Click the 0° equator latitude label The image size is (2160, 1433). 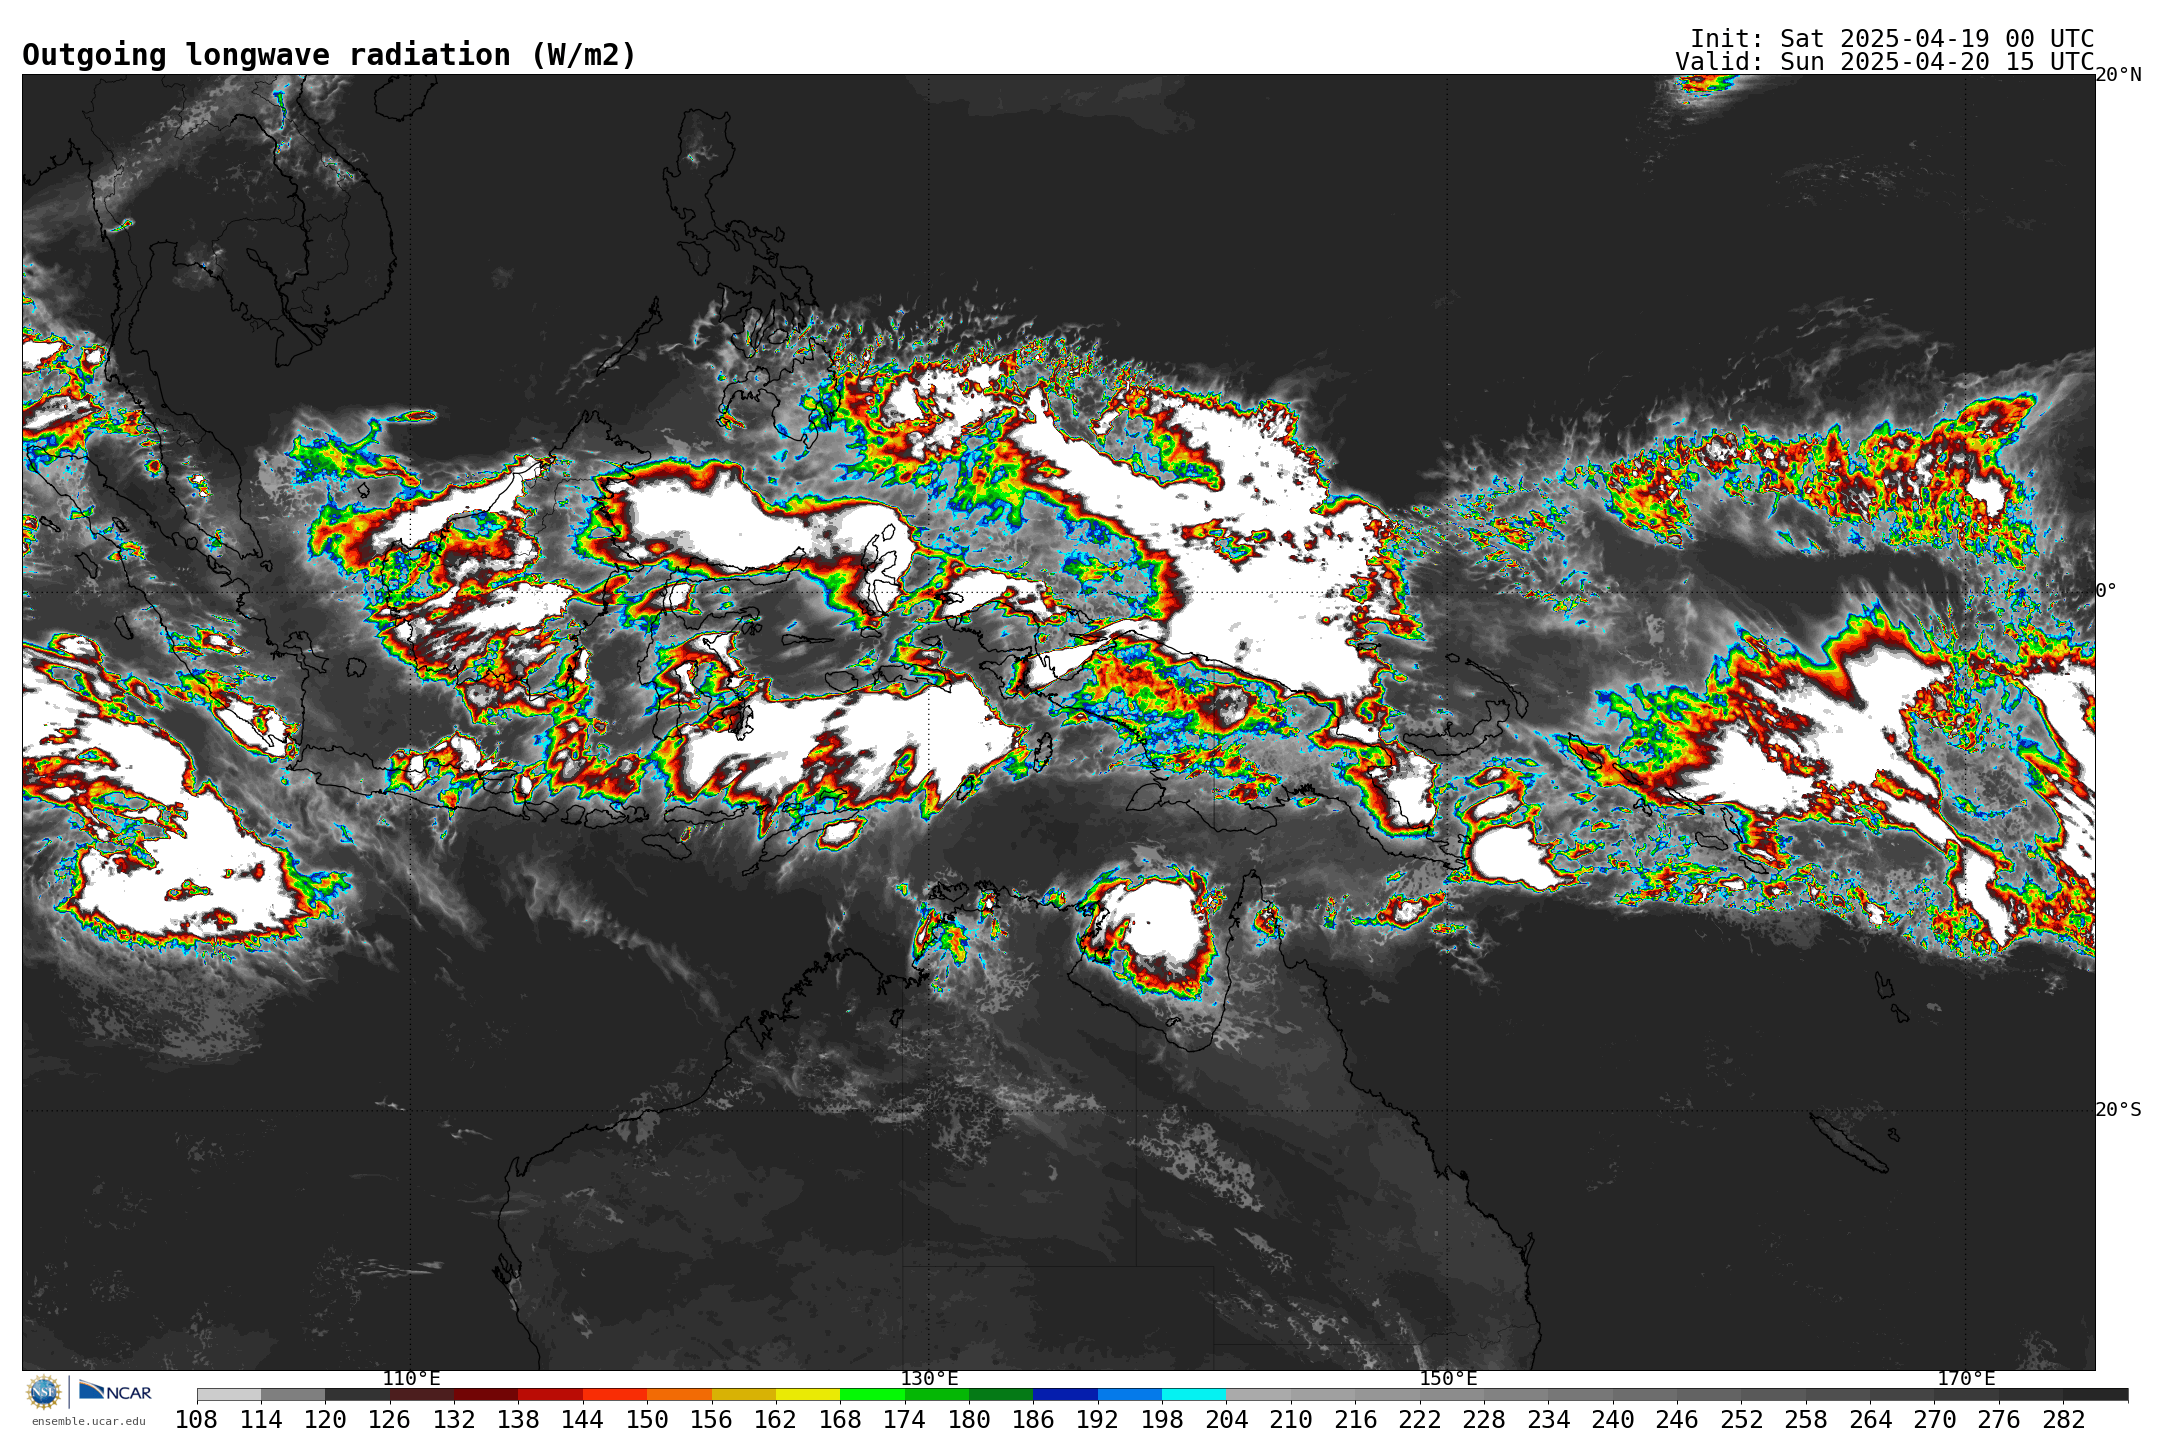tap(2106, 591)
